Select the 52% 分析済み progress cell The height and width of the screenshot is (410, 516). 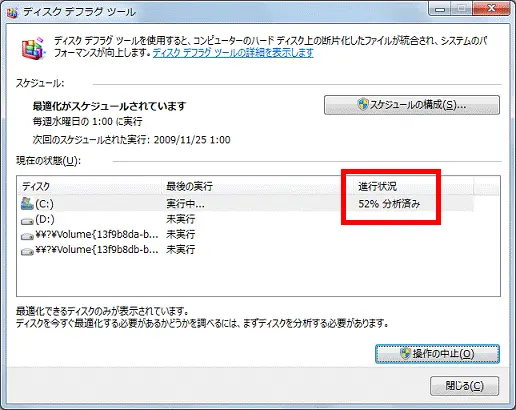(389, 204)
